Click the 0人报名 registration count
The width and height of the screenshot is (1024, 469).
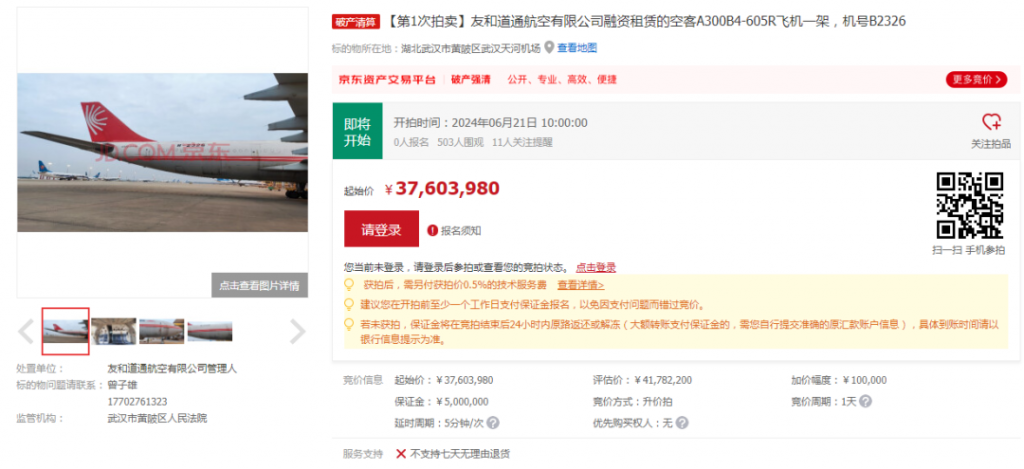tap(411, 142)
